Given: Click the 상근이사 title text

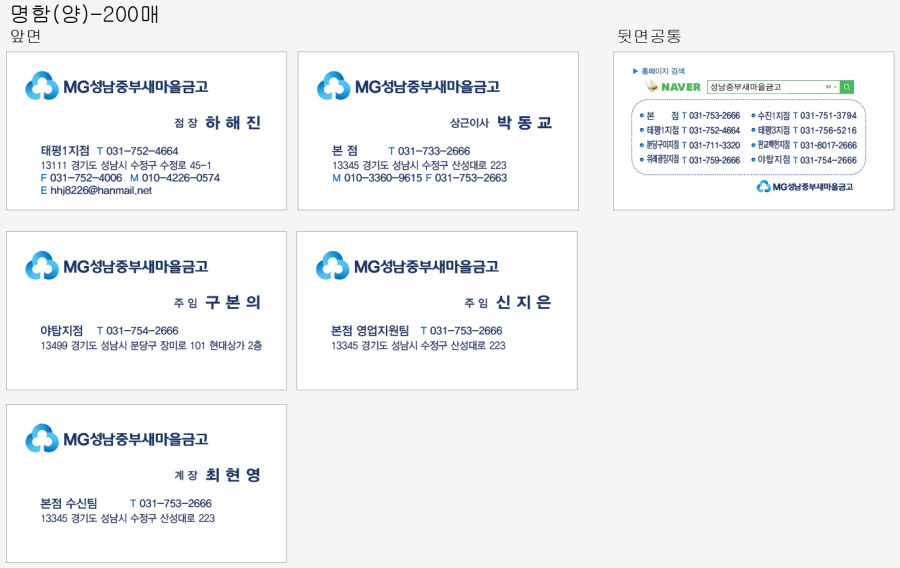Looking at the screenshot, I should (470, 123).
